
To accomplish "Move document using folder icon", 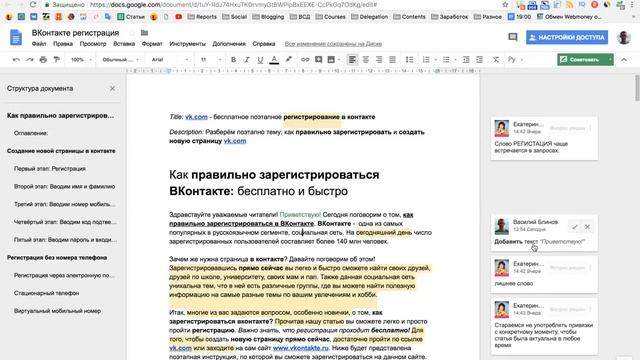I will coord(144,33).
